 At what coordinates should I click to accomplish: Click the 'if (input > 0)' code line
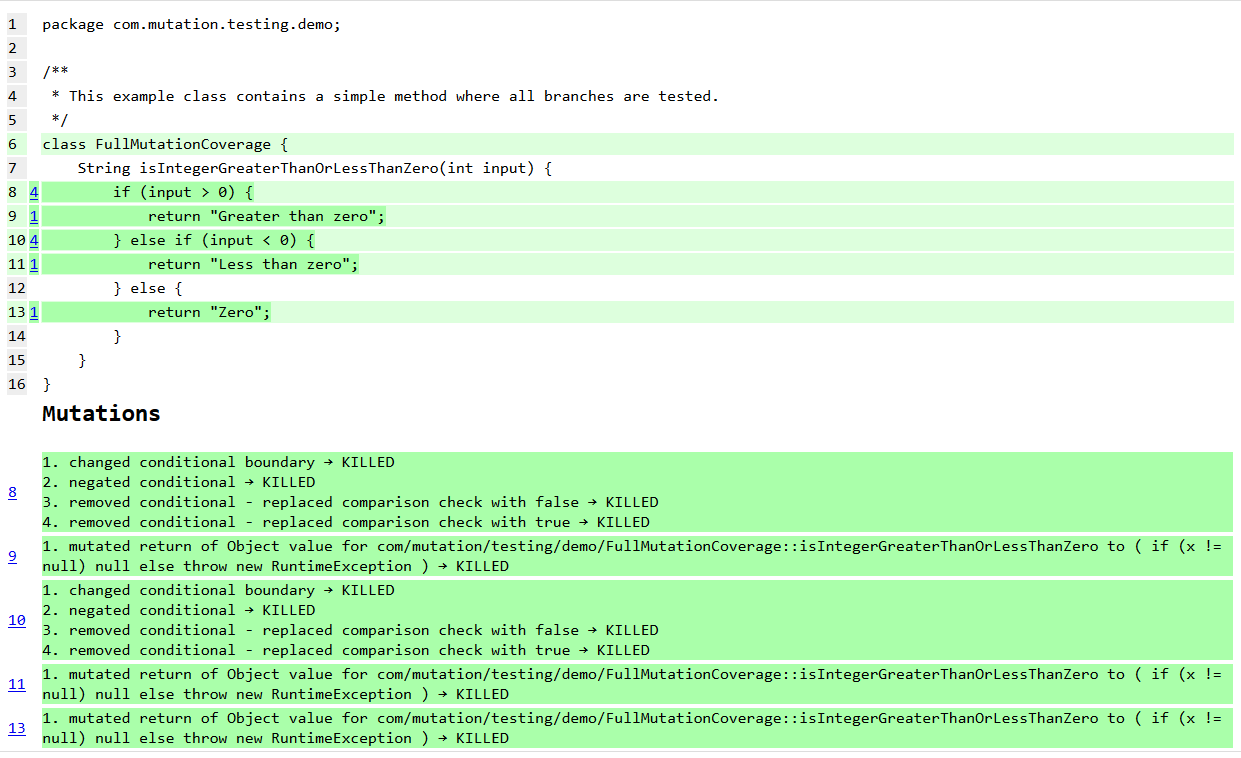coord(183,192)
